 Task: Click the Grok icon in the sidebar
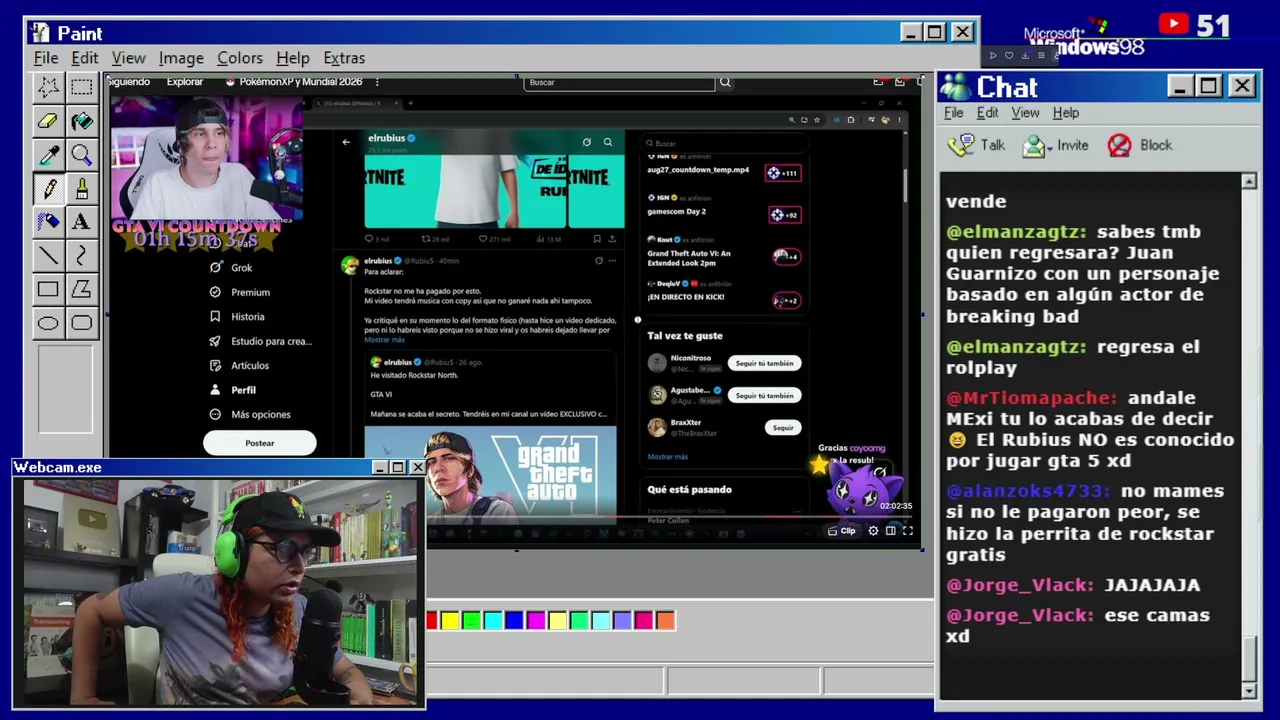[x=215, y=268]
